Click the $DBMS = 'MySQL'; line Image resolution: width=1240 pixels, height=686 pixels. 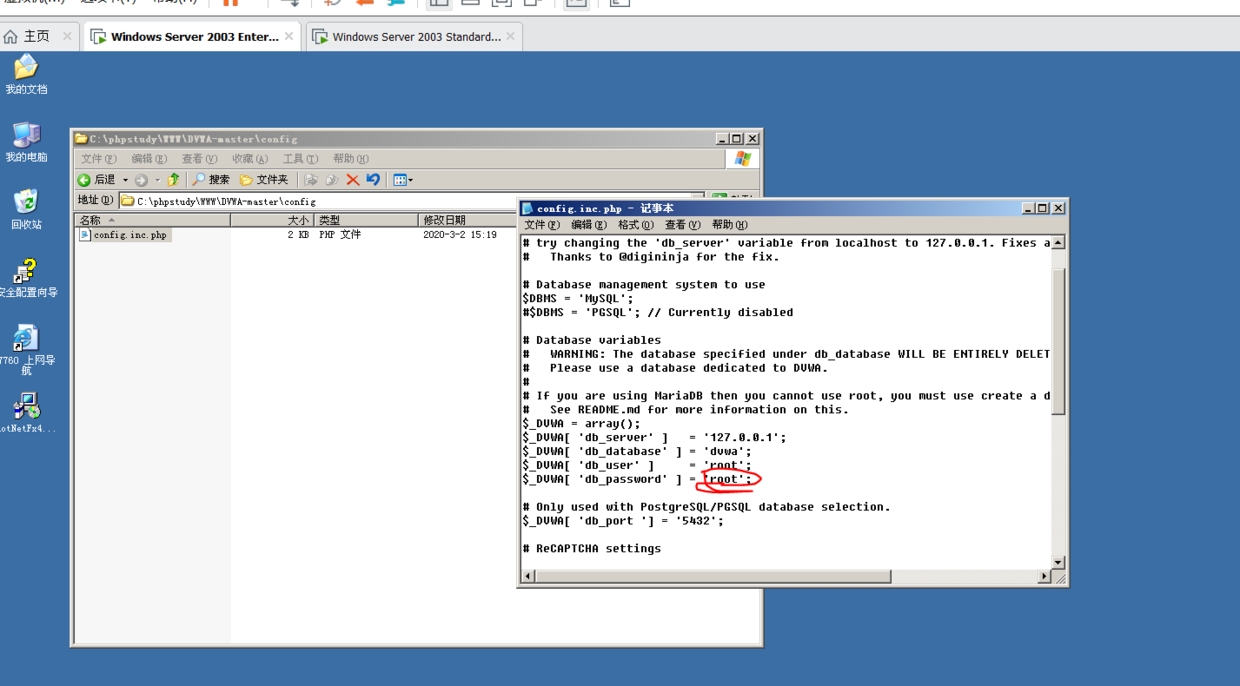point(578,298)
